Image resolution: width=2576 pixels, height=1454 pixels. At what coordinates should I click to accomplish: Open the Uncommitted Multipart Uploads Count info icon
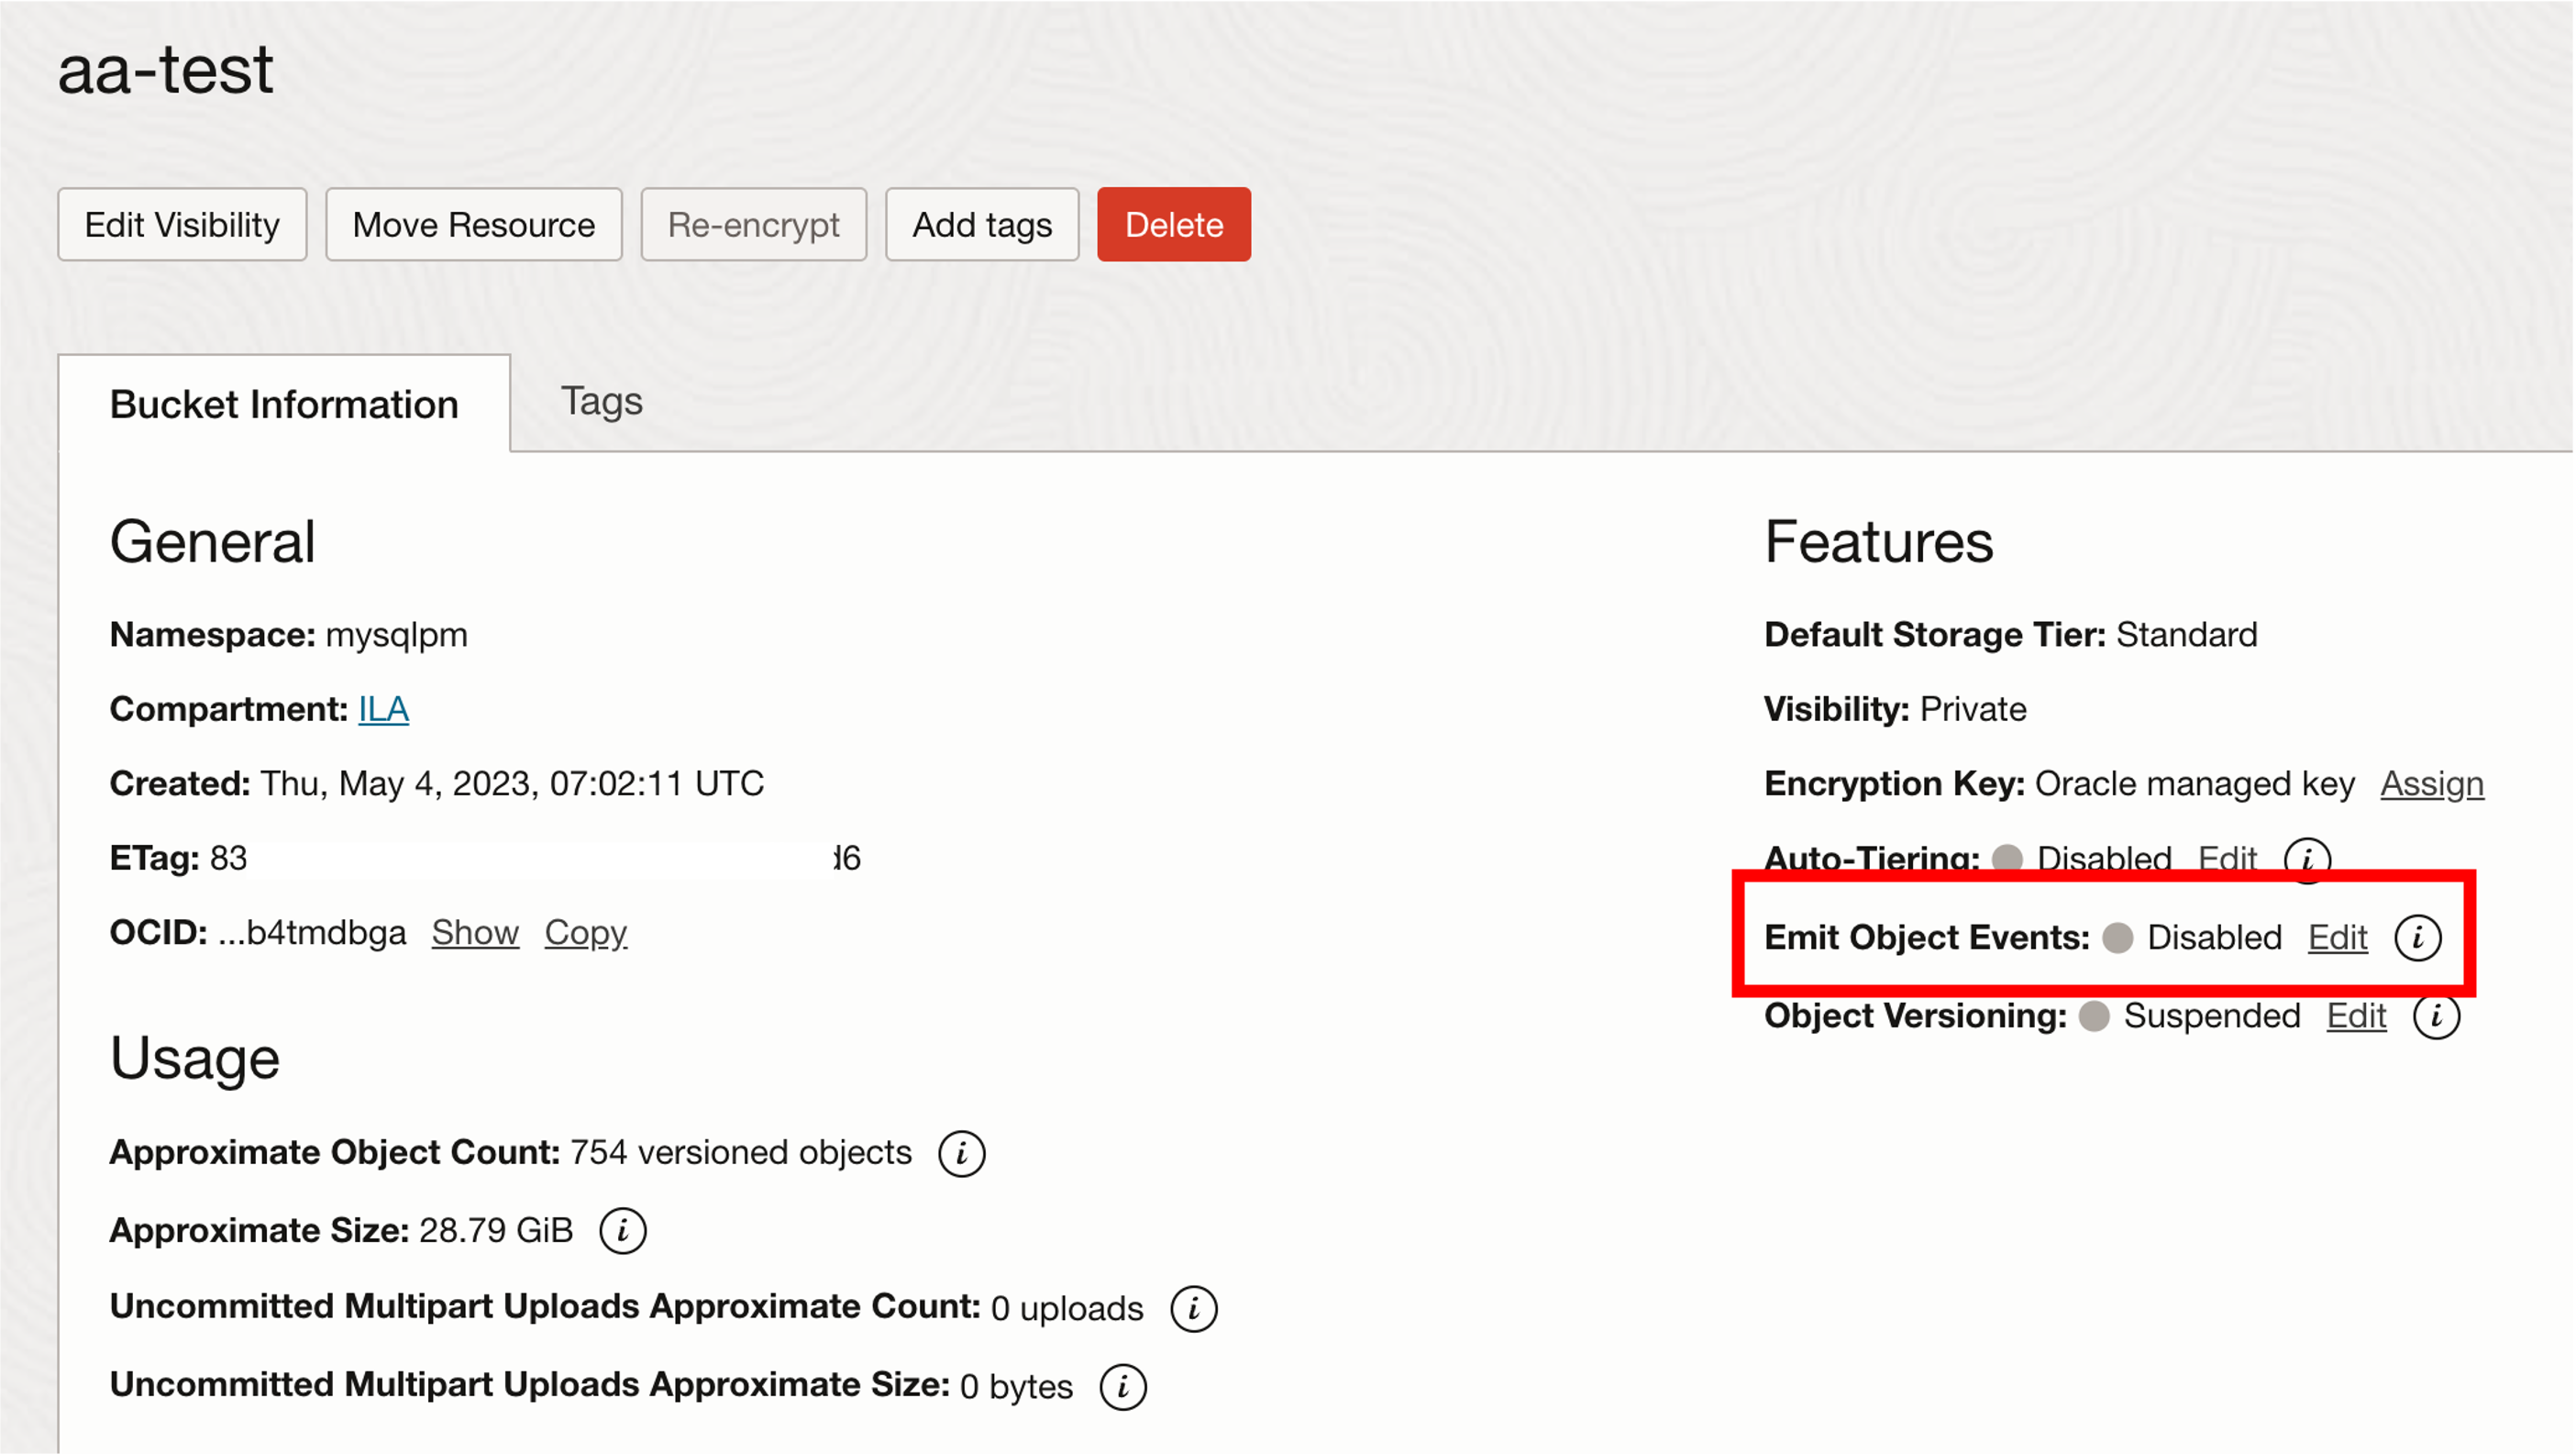[x=1193, y=1307]
